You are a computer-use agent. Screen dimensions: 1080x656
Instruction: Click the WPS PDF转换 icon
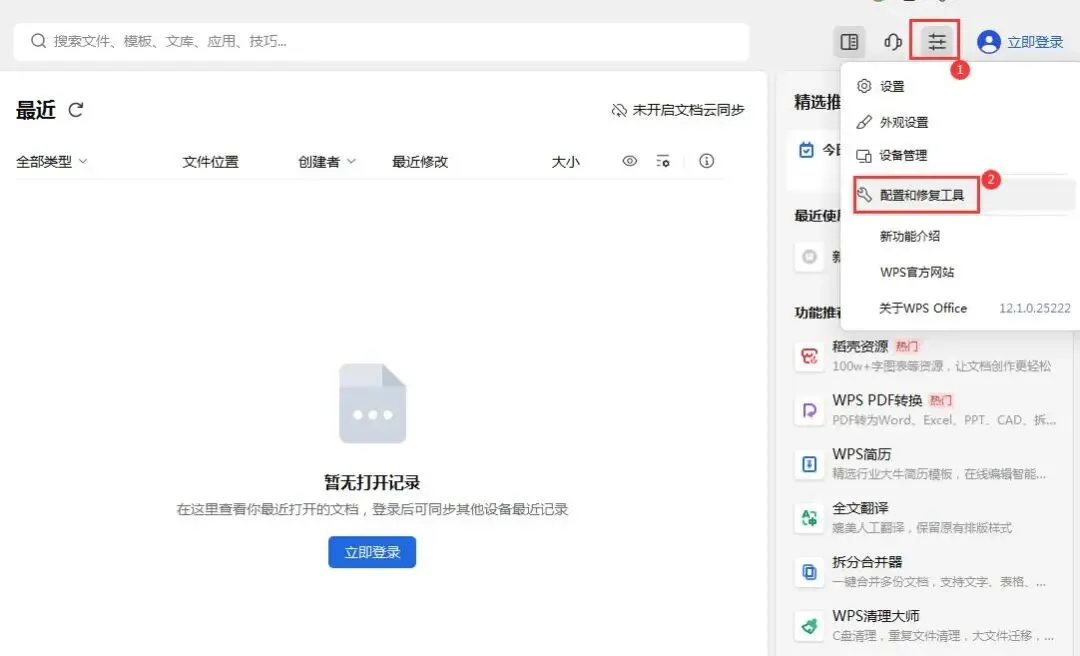[x=809, y=411]
